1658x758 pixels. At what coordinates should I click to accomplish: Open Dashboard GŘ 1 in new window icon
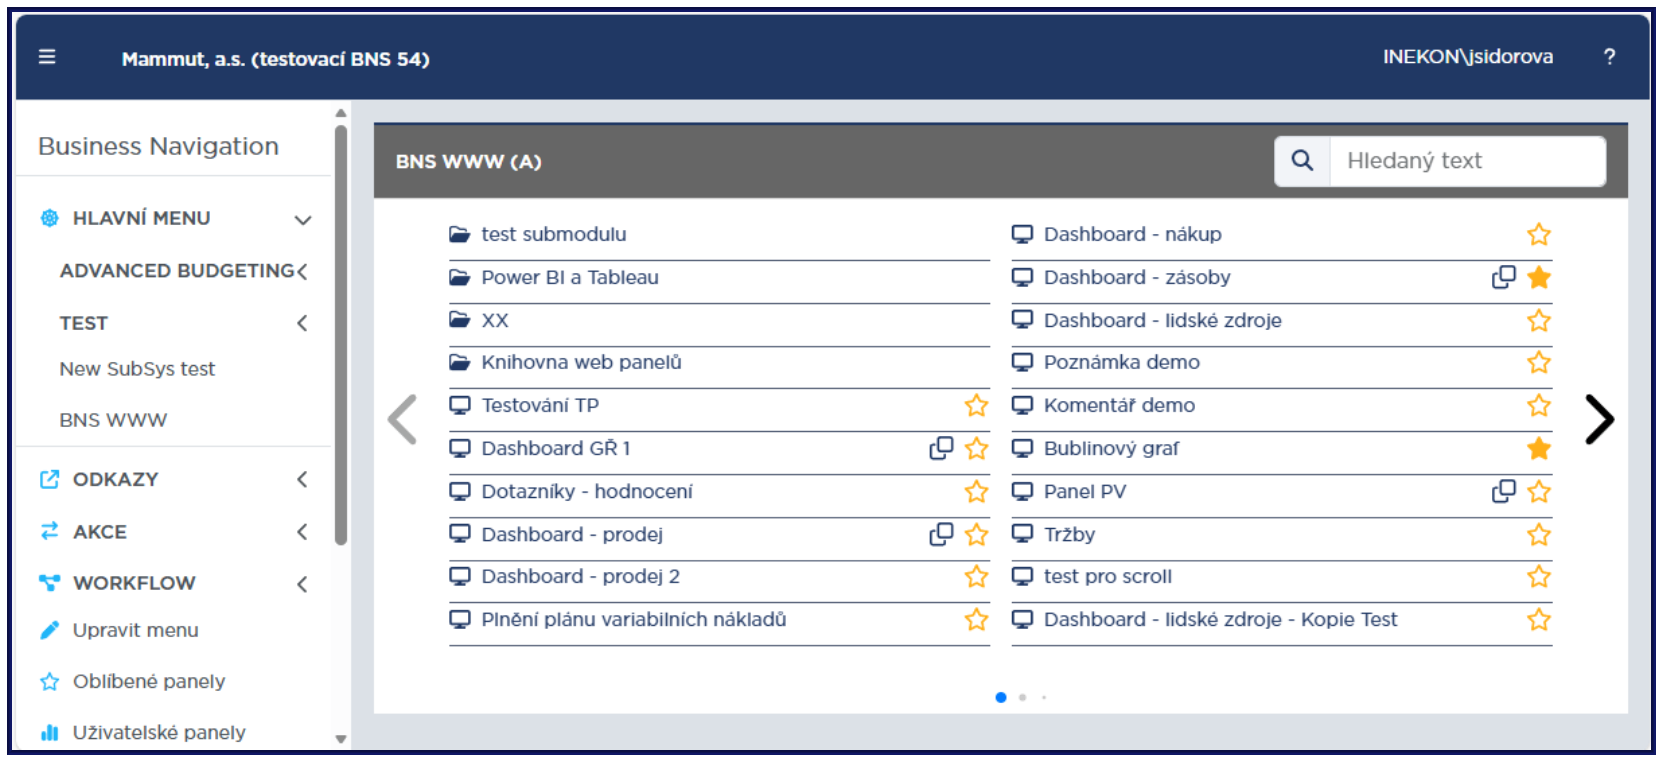(x=941, y=448)
